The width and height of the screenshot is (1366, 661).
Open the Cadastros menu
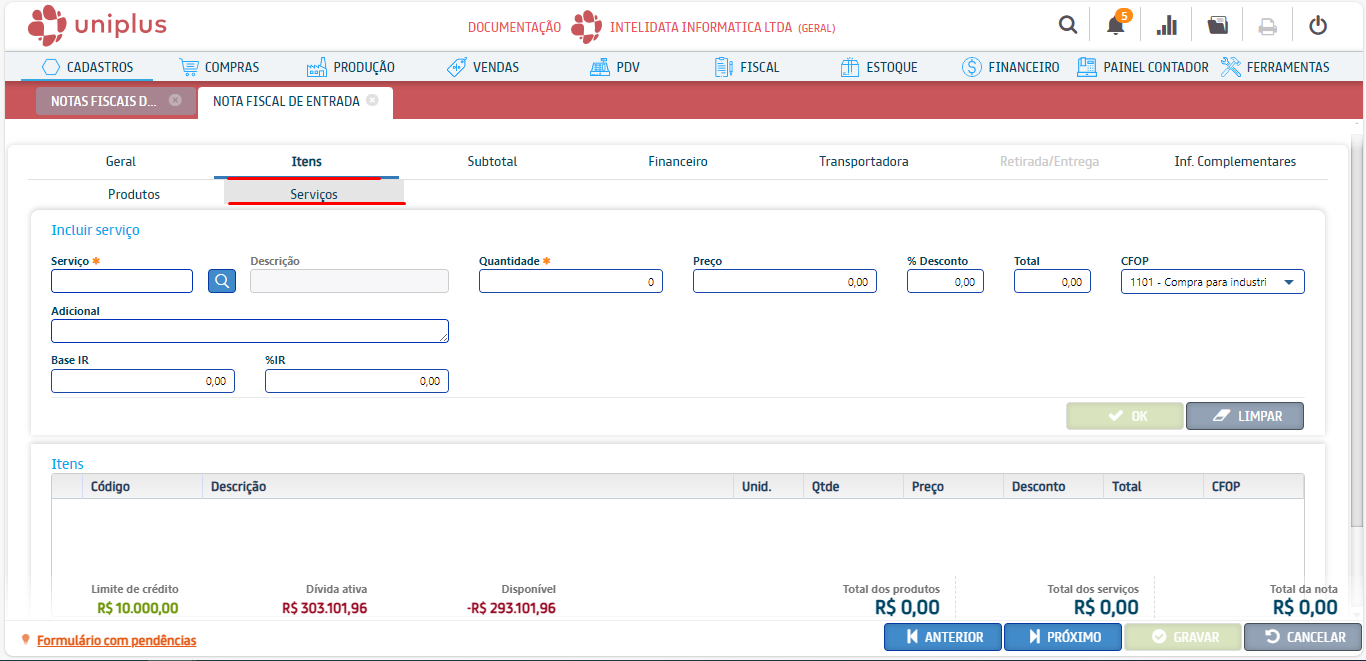click(x=87, y=67)
